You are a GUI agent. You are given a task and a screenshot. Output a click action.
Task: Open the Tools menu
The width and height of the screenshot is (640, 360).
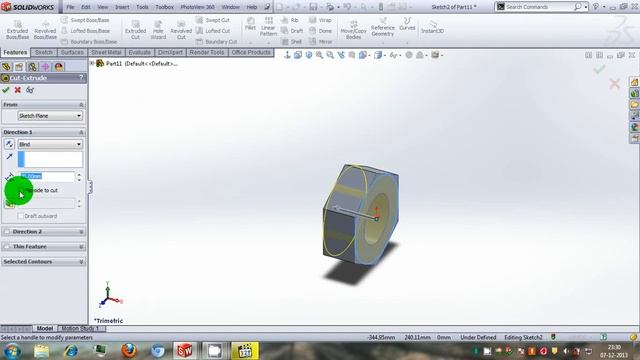tap(142, 7)
